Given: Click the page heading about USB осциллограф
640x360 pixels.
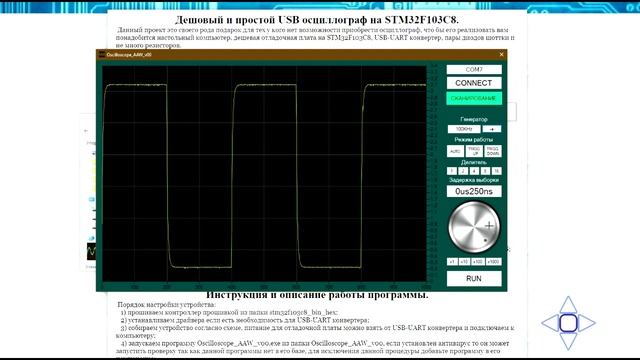Looking at the screenshot, I should tap(317, 20).
